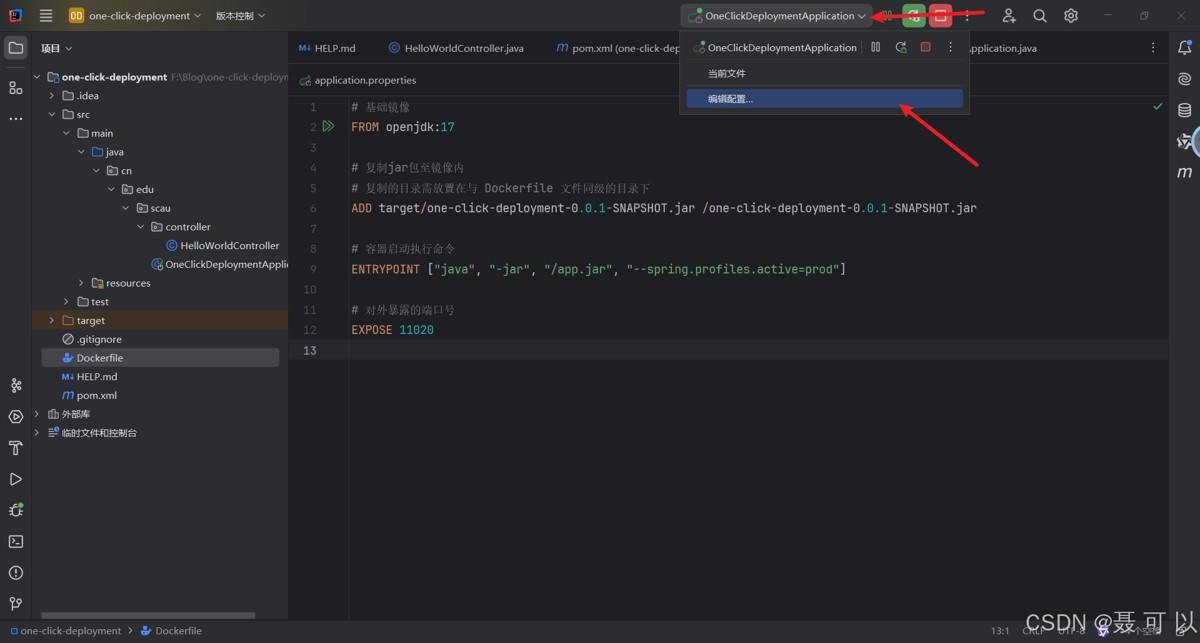Open the 版本控制 dropdown menu
Viewport: 1200px width, 643px height.
pos(240,16)
